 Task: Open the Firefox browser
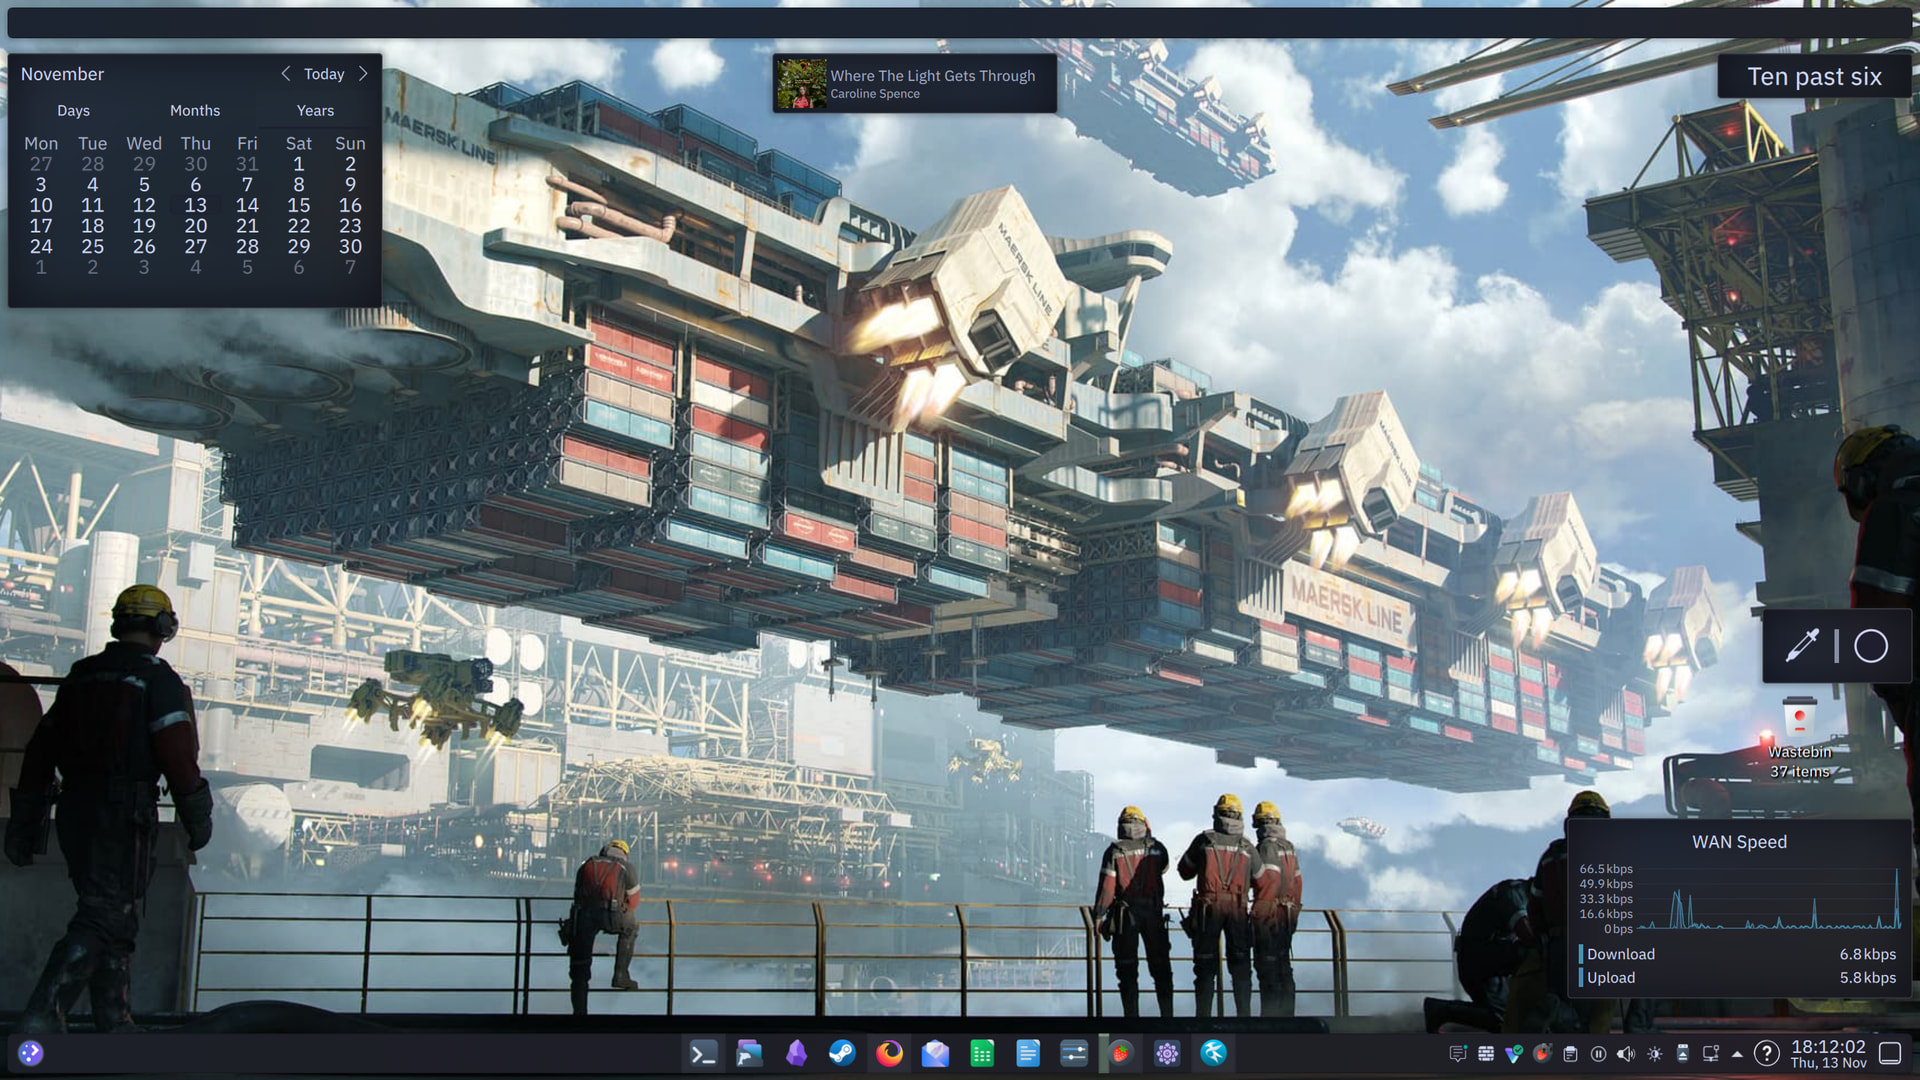(x=889, y=1053)
